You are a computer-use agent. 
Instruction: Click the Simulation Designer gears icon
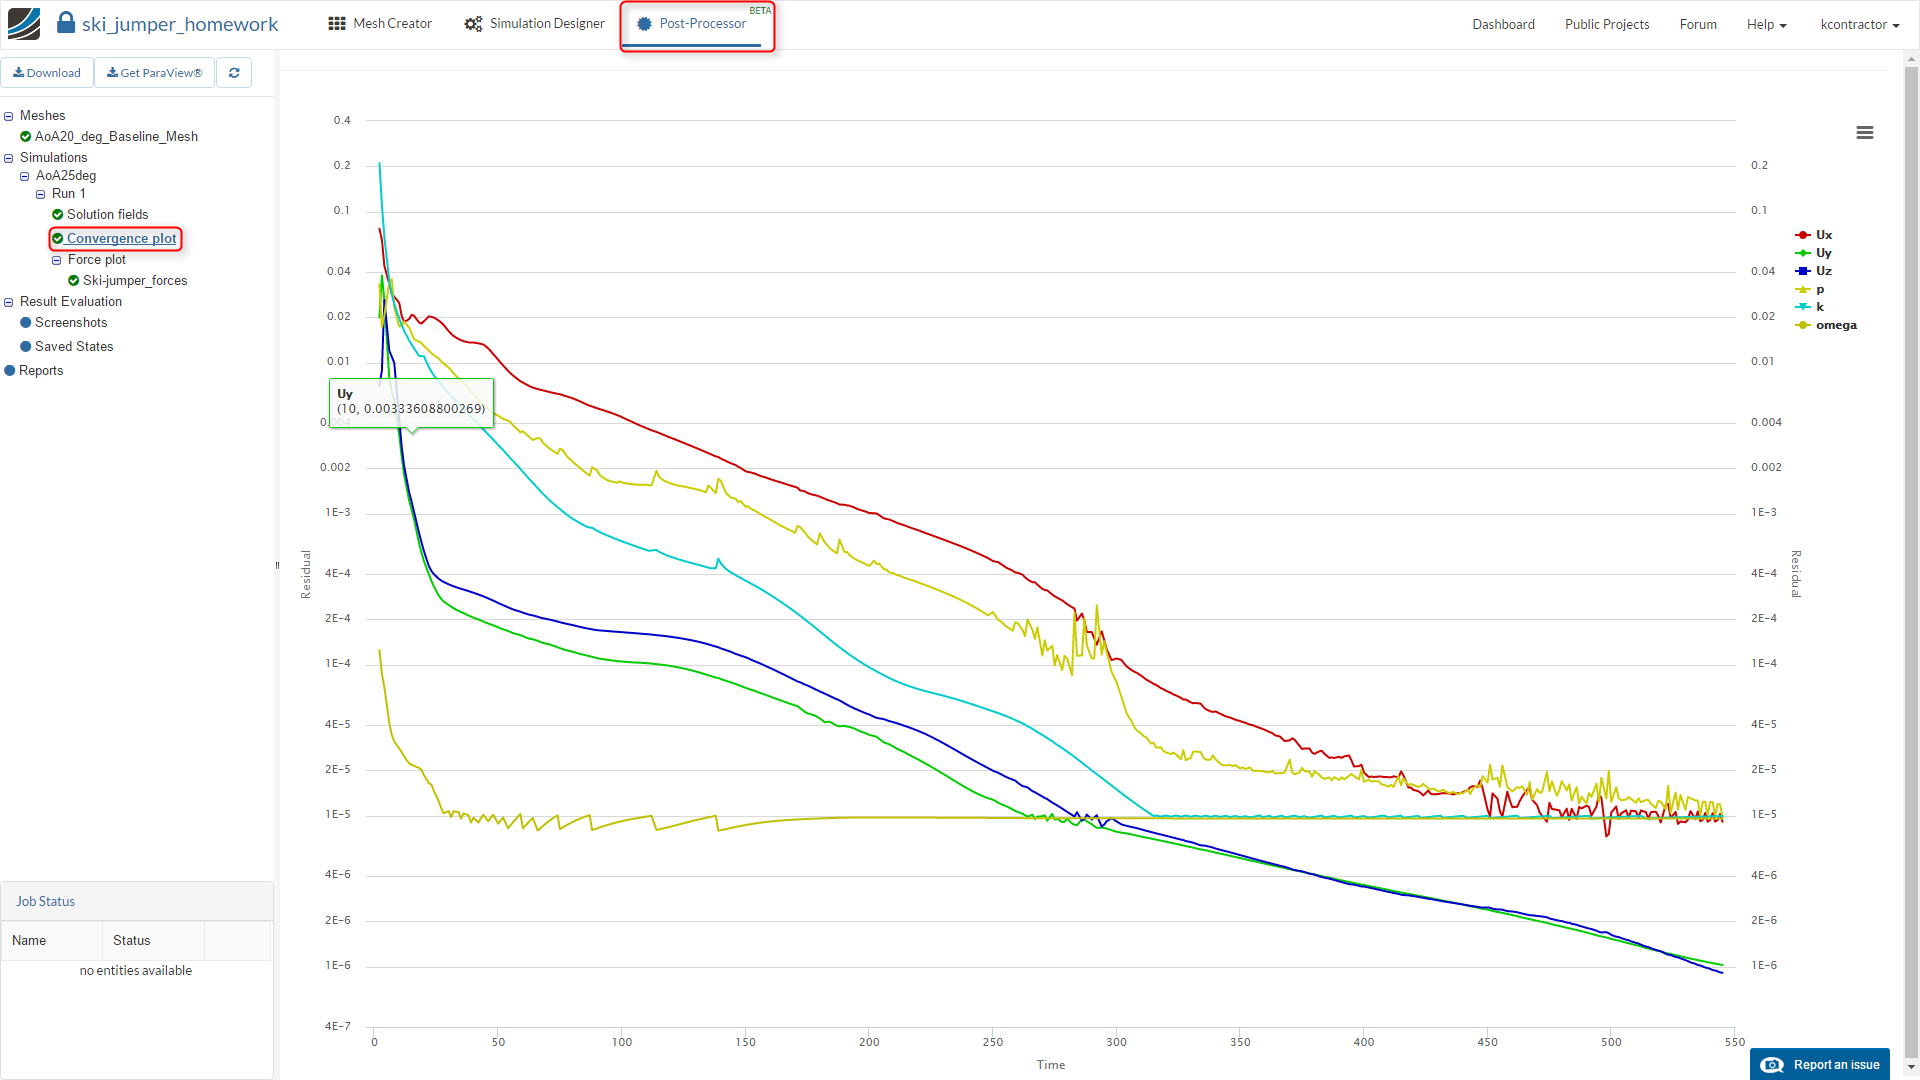[473, 24]
